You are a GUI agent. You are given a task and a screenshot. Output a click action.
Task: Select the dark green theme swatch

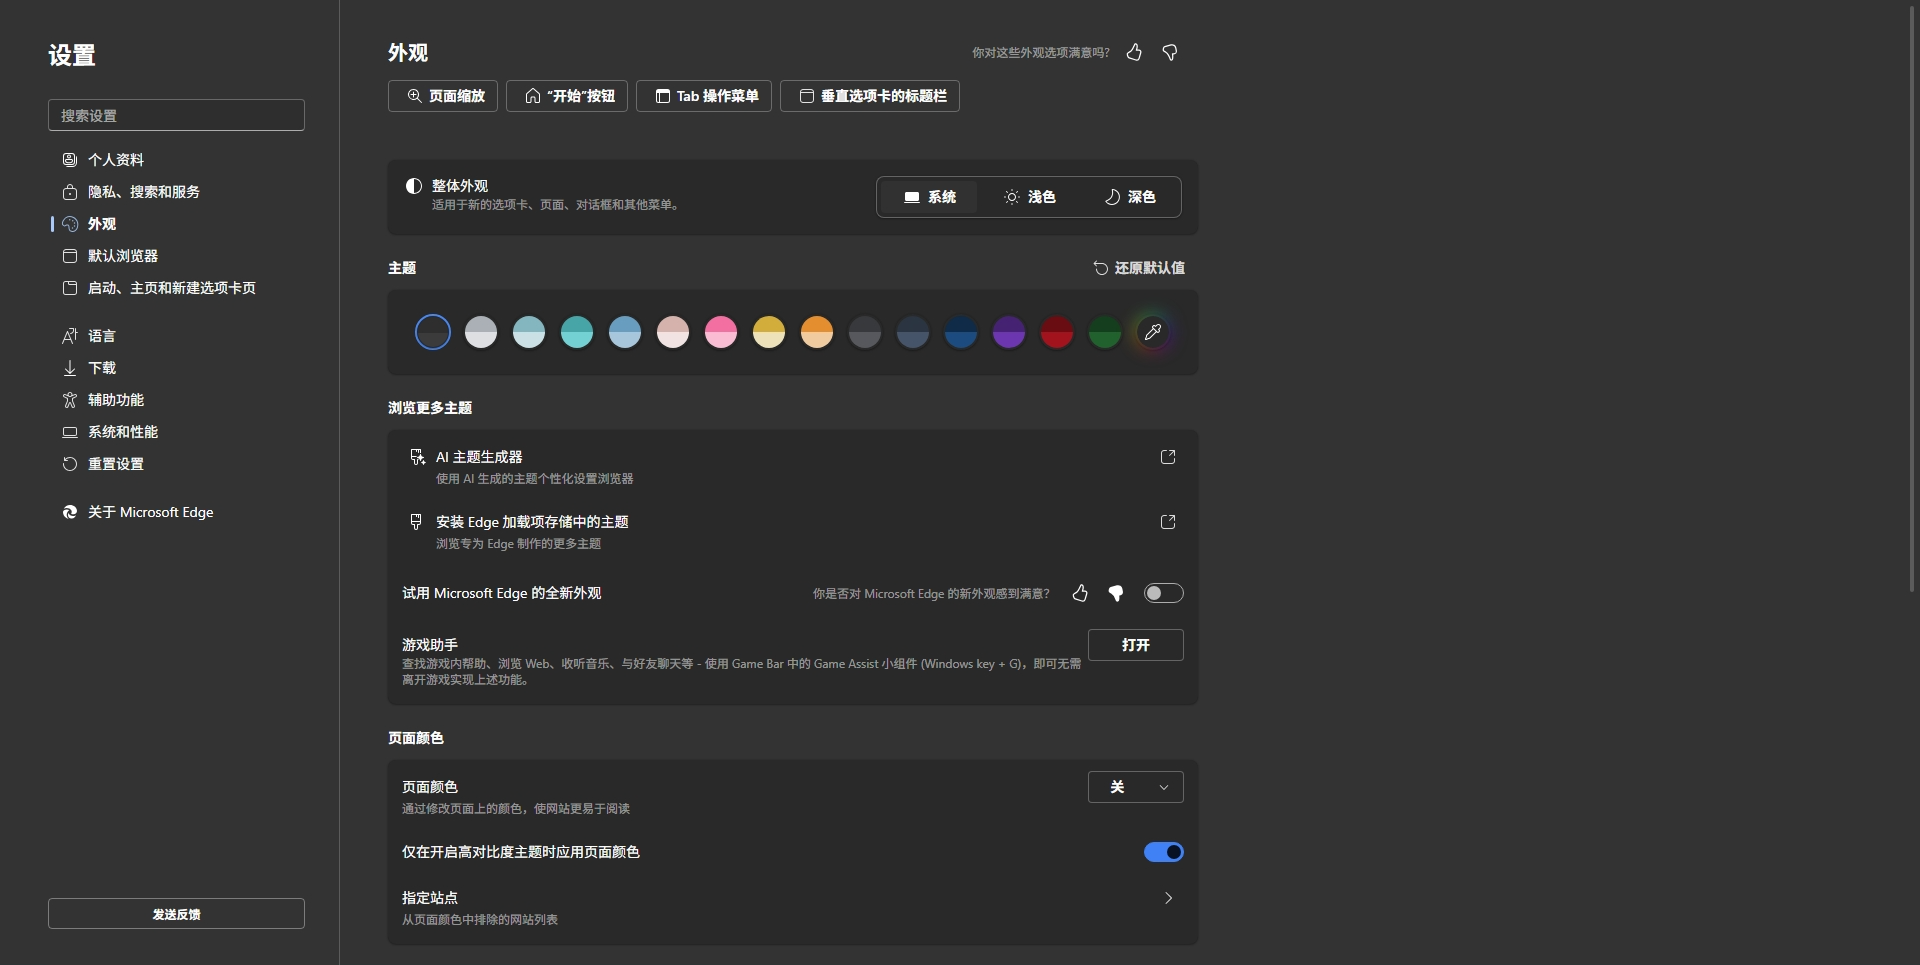click(1105, 332)
